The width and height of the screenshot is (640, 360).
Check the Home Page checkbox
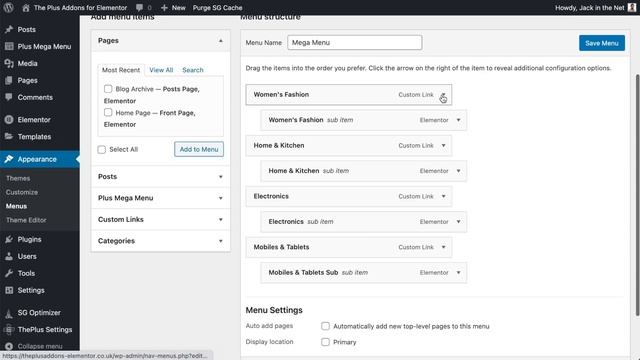[x=108, y=112]
